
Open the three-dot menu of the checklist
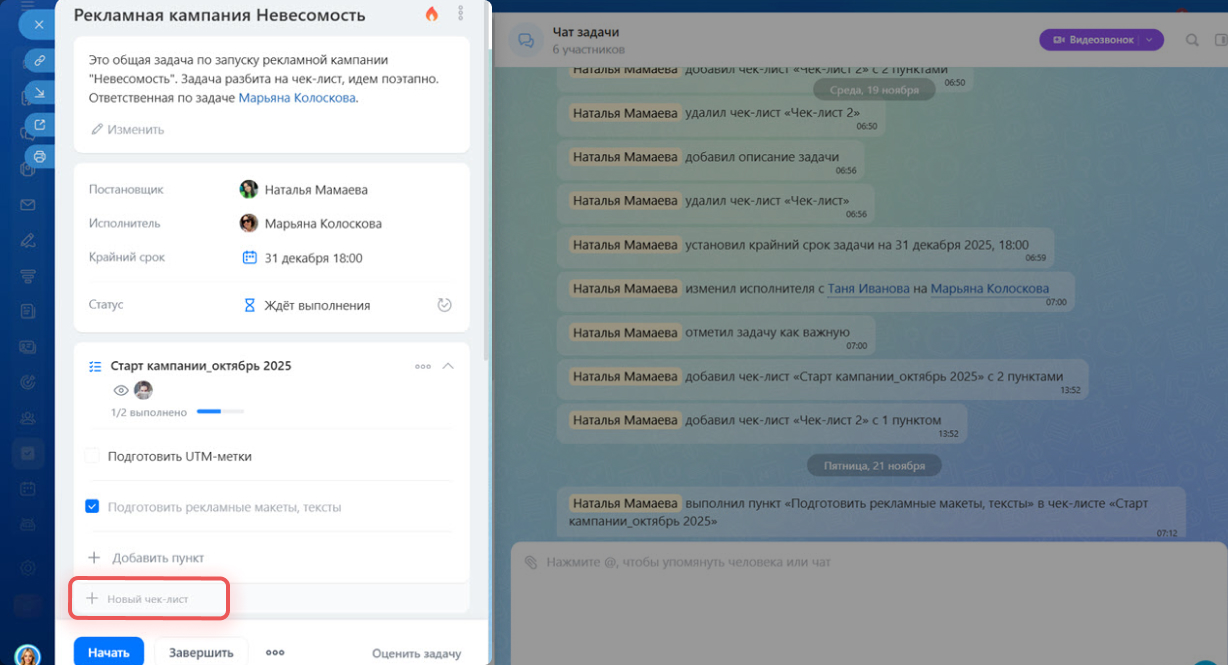(423, 366)
